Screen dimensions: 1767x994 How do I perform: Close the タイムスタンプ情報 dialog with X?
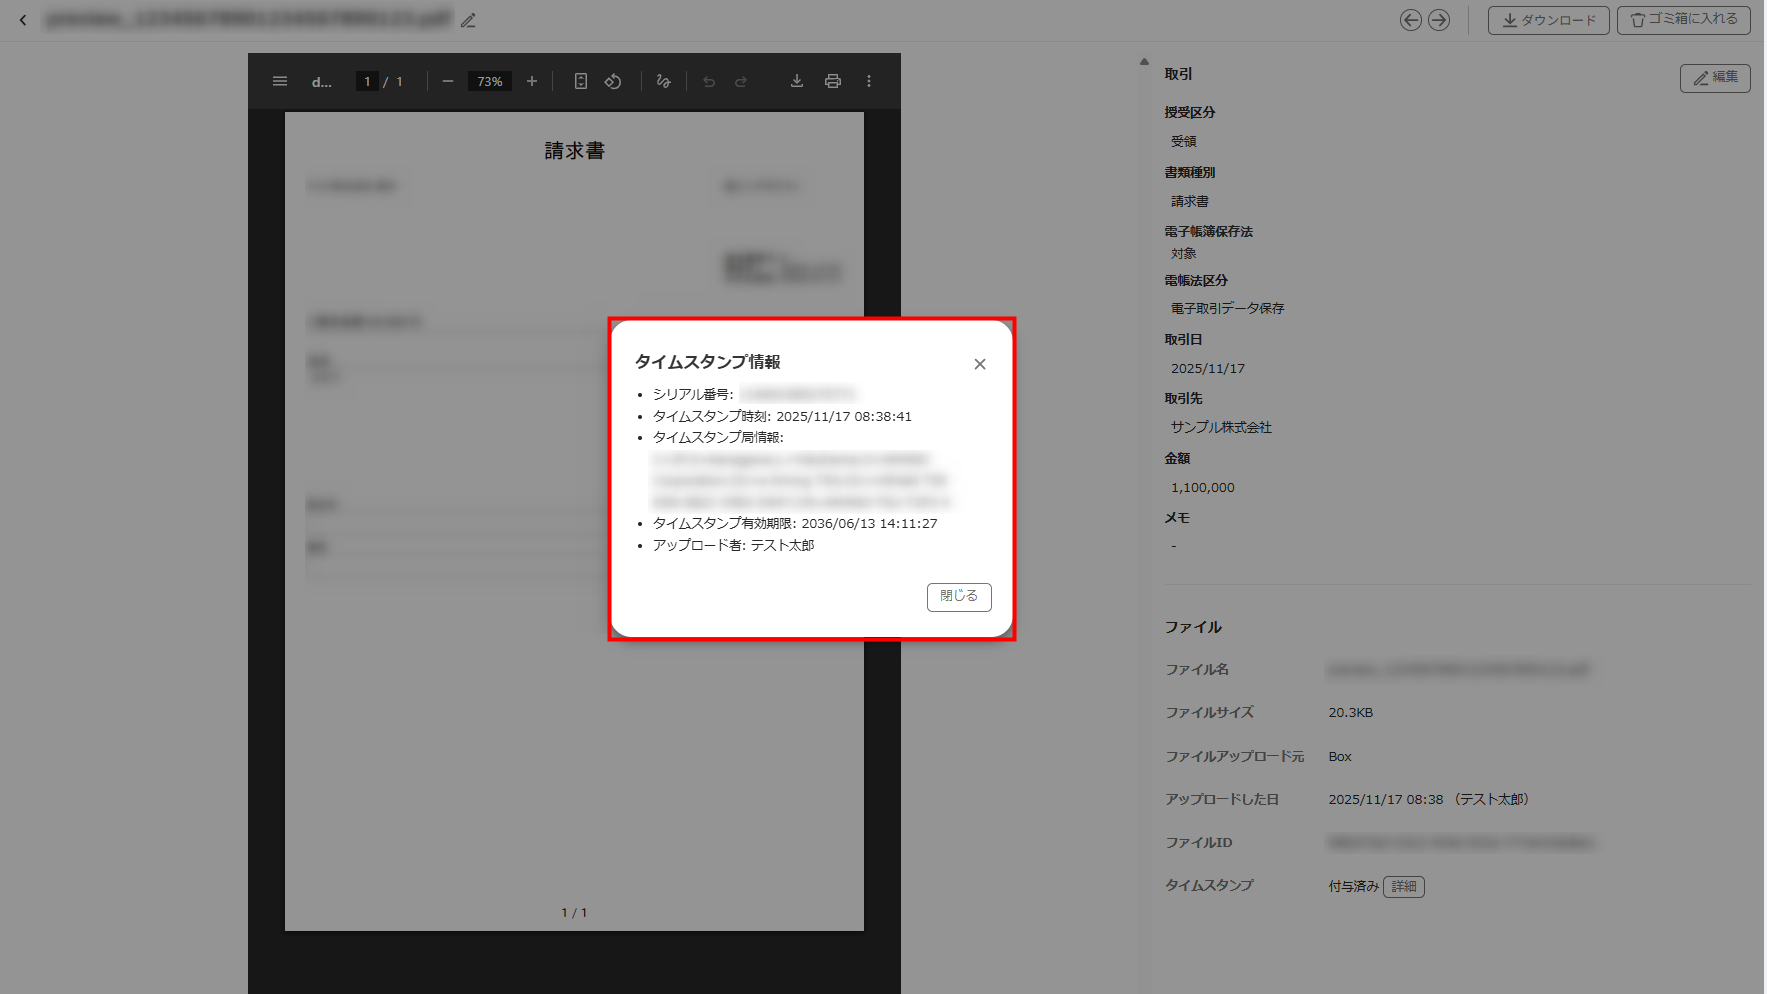980,364
